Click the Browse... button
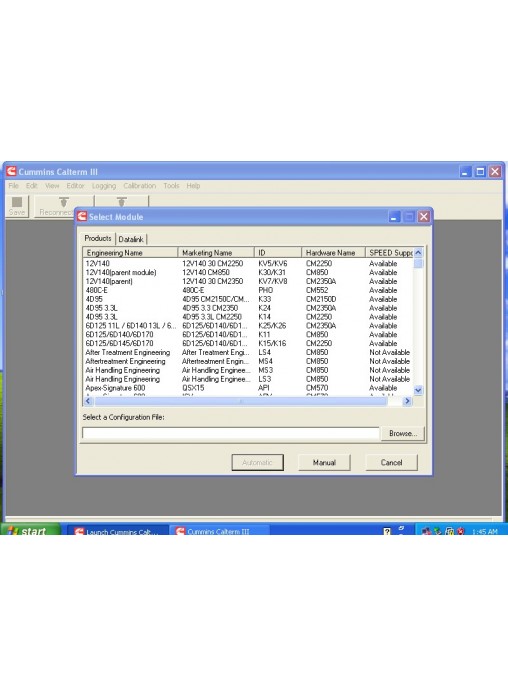 (403, 433)
